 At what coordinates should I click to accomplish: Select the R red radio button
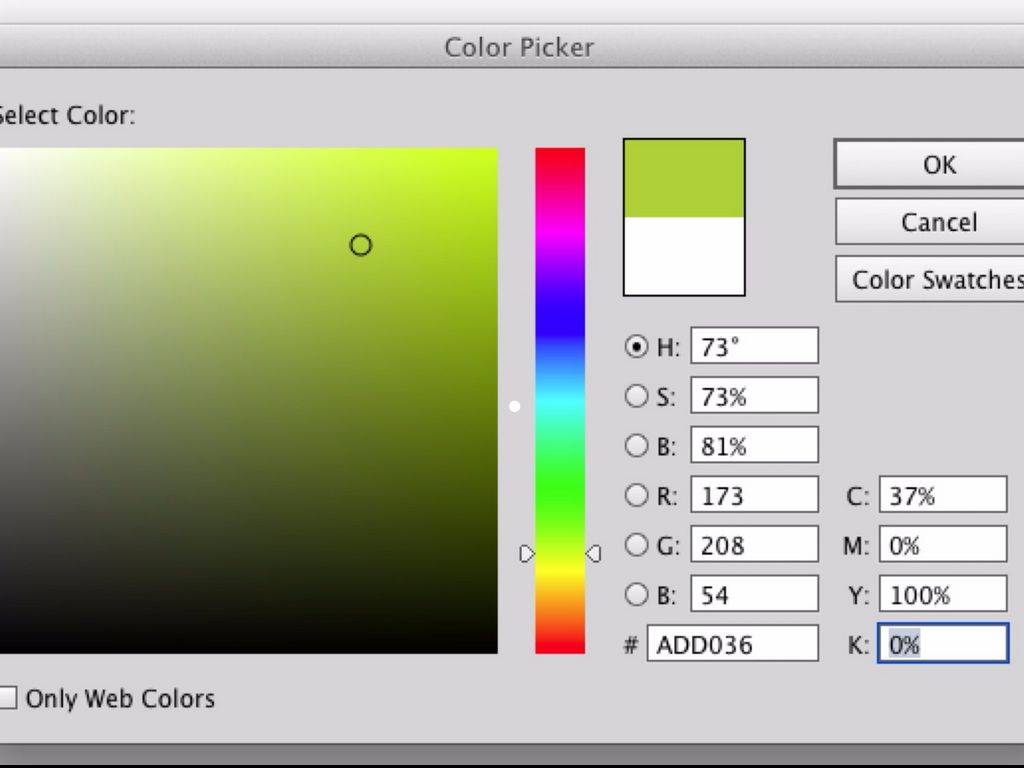636,495
